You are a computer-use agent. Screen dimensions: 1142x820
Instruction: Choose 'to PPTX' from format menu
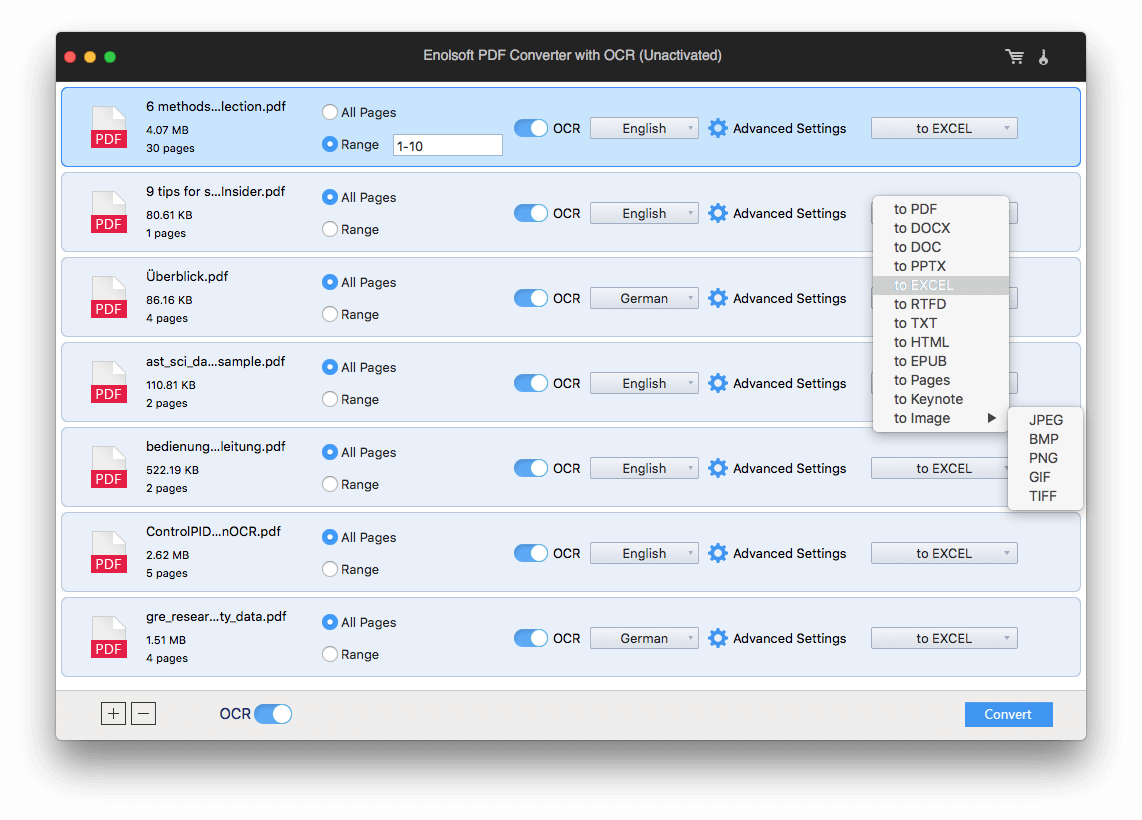941,266
